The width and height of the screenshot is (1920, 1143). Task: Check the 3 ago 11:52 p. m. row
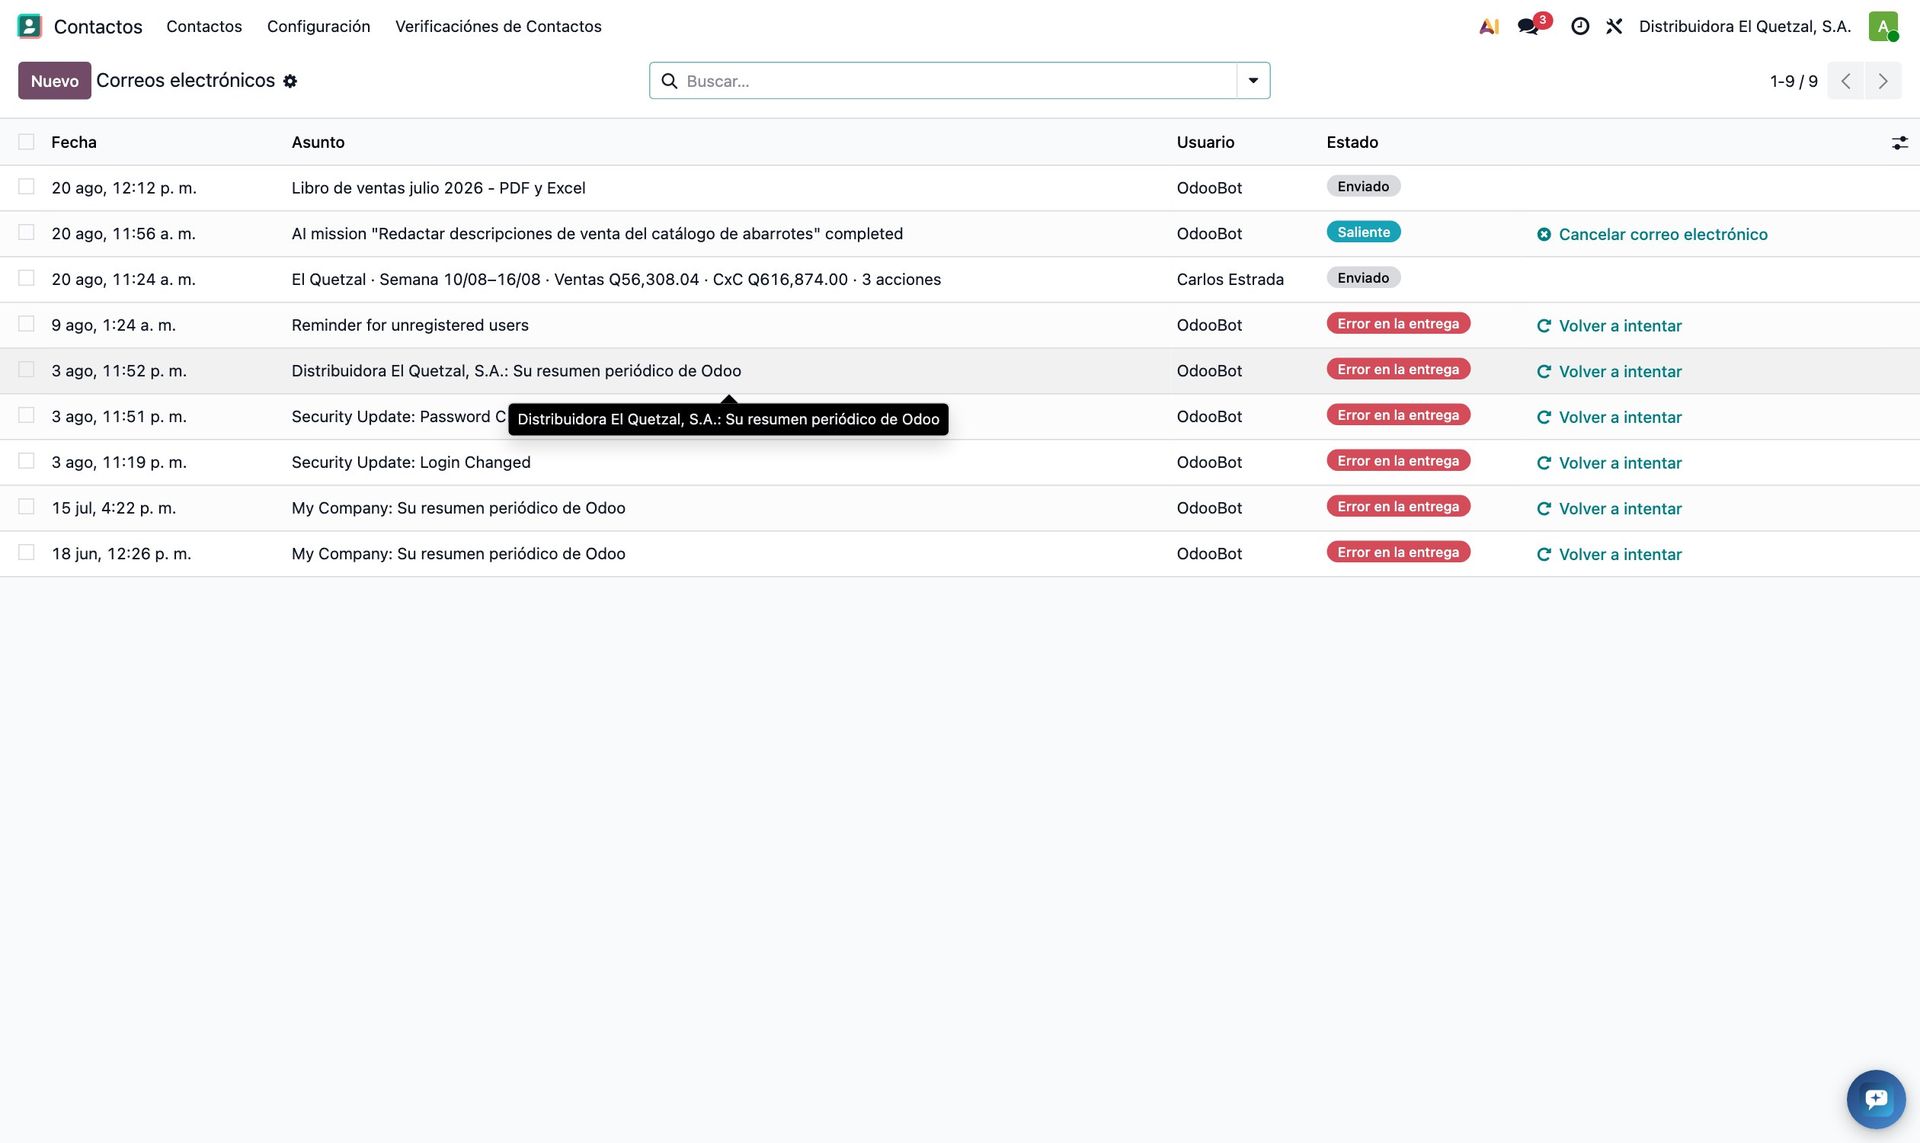[26, 370]
